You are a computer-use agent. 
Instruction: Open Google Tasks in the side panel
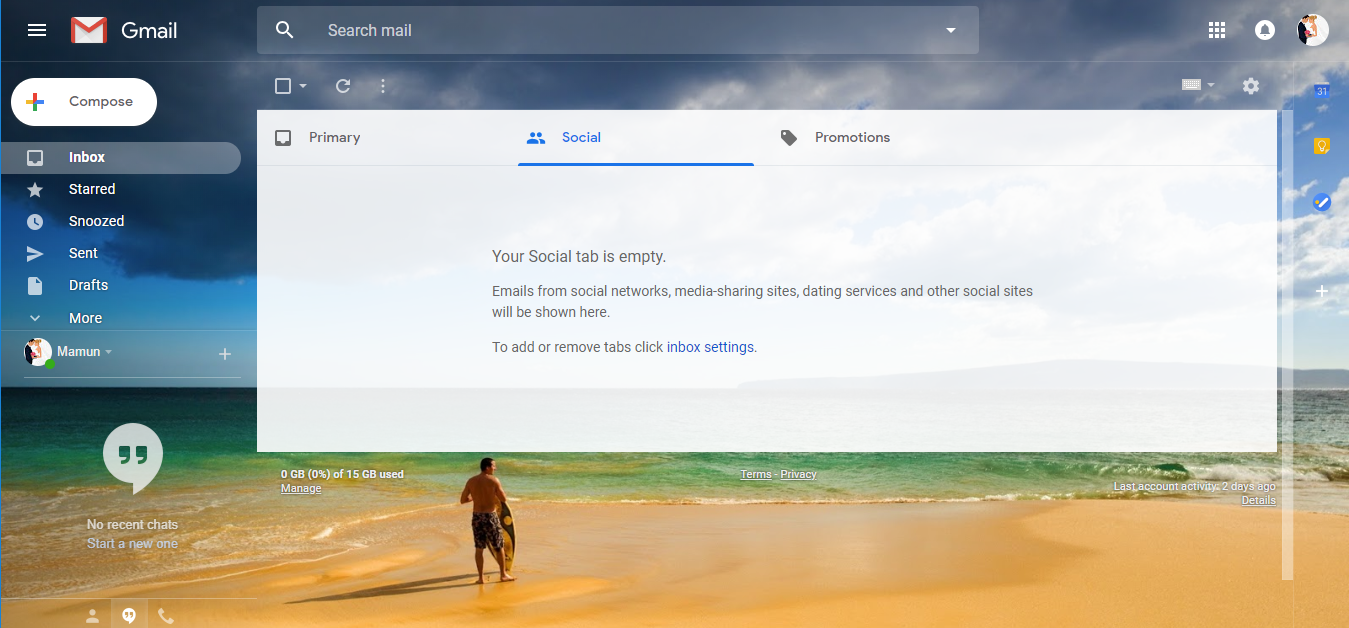1322,202
